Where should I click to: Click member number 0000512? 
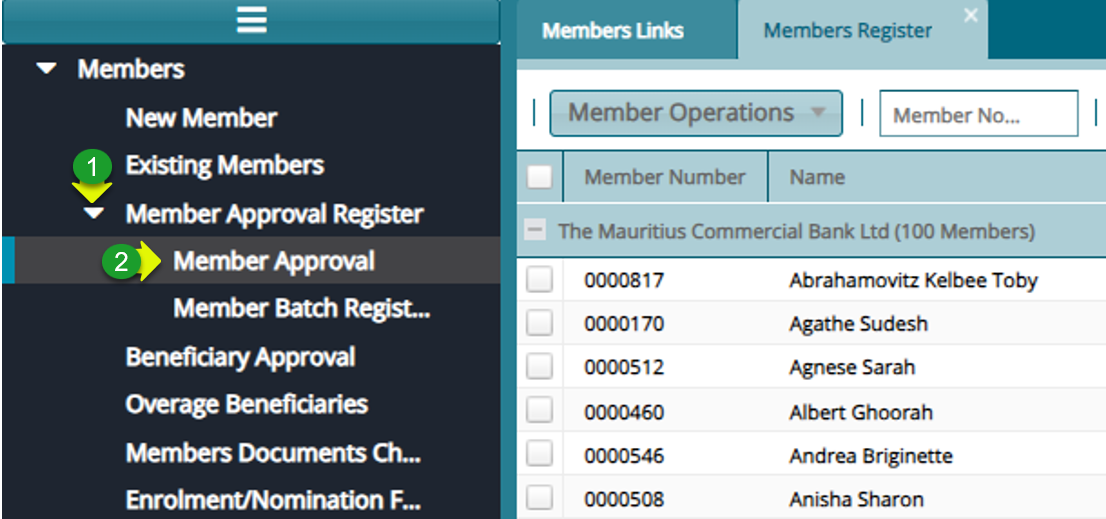click(x=624, y=367)
